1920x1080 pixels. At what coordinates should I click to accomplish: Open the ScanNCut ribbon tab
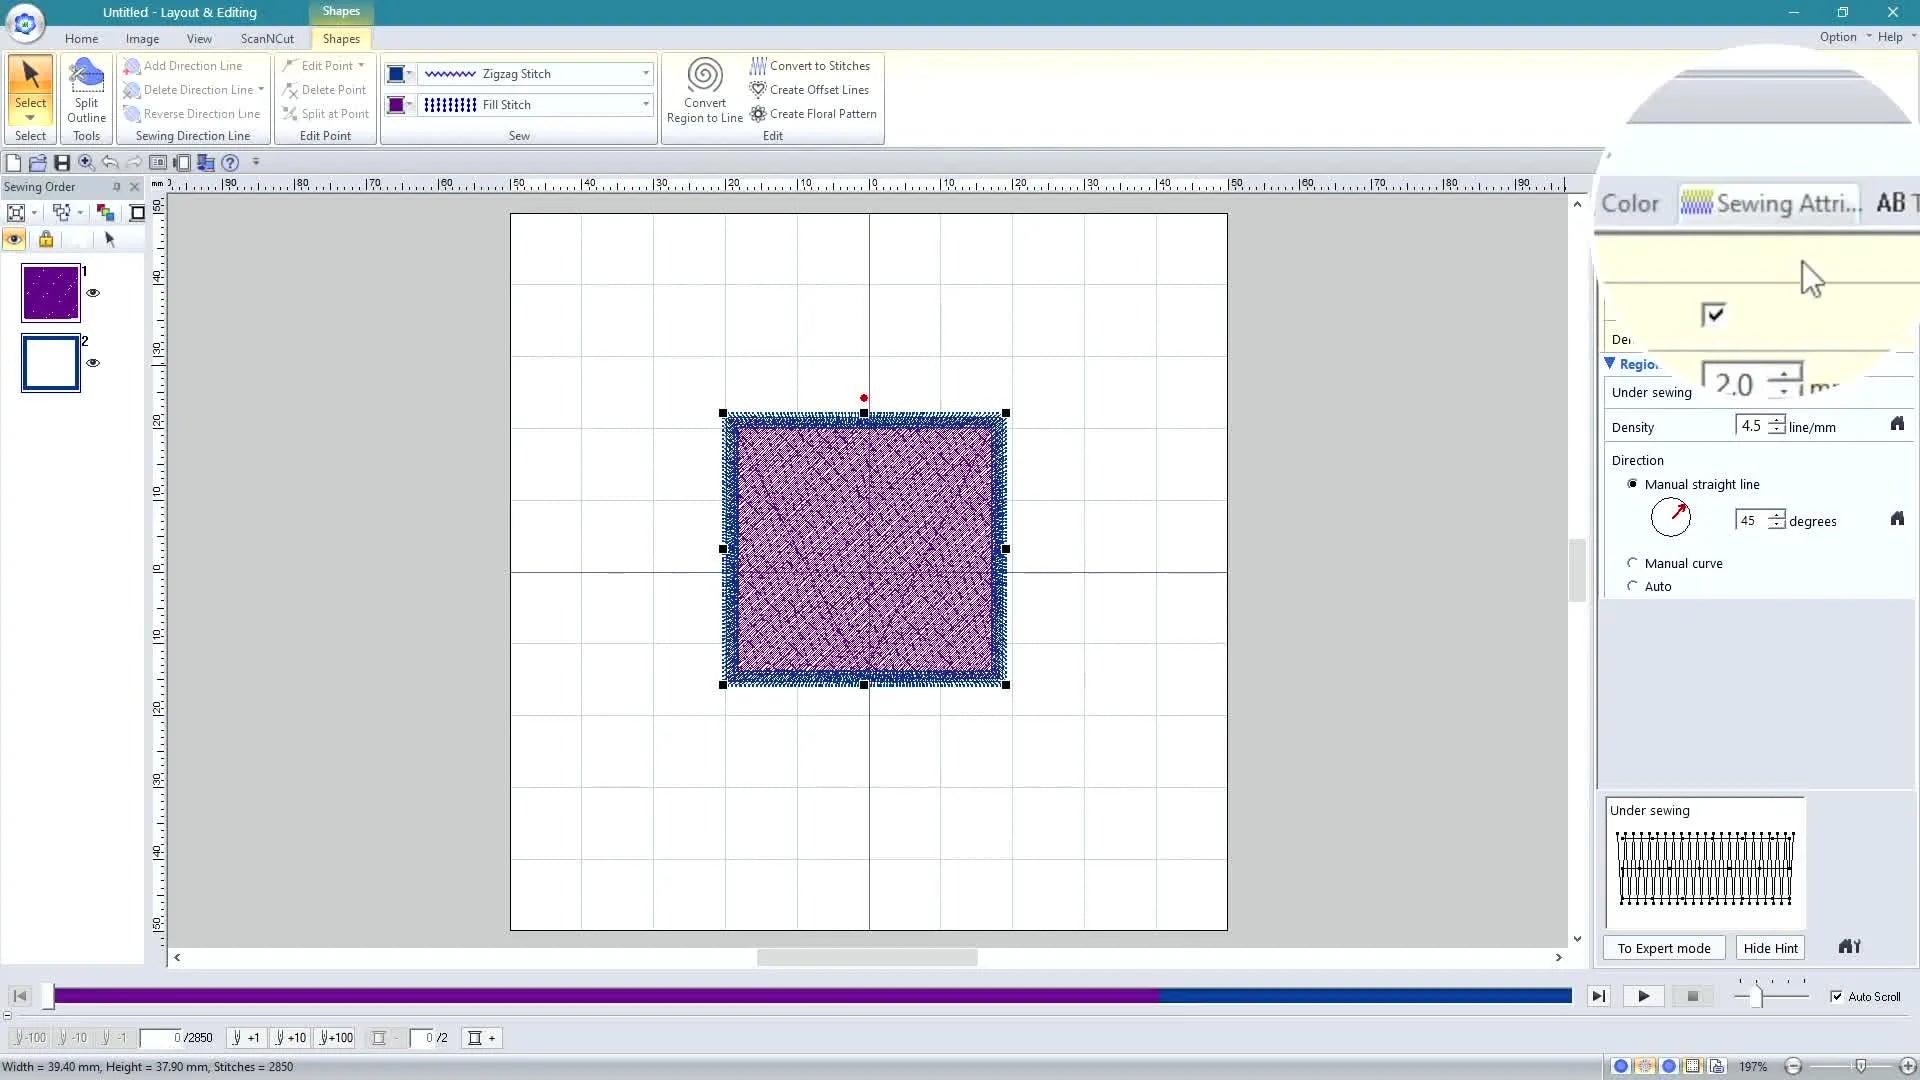pyautogui.click(x=267, y=39)
